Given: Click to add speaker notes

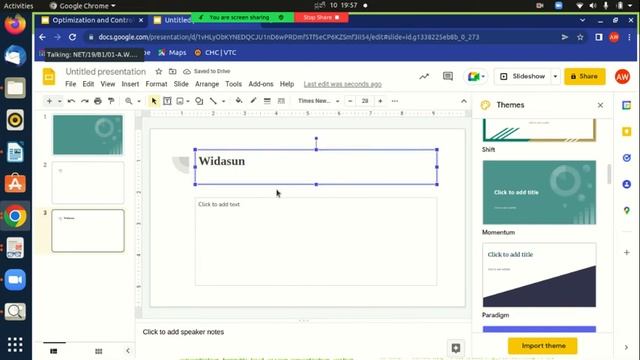Looking at the screenshot, I should point(183,332).
